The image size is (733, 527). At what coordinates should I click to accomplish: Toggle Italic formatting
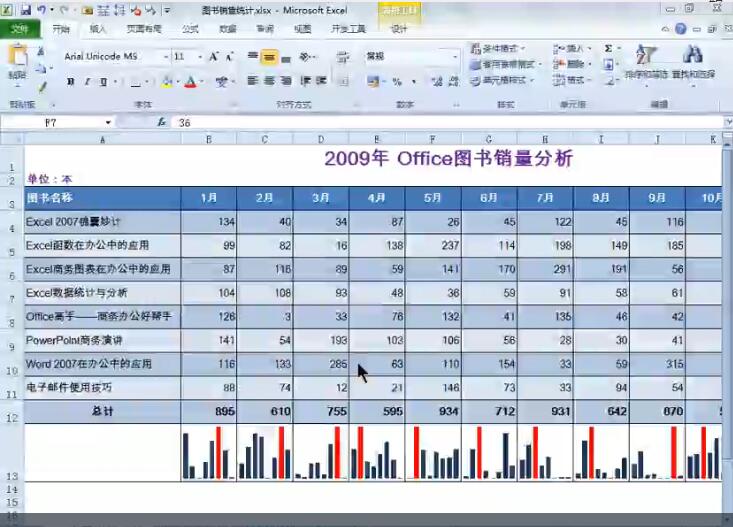click(87, 82)
